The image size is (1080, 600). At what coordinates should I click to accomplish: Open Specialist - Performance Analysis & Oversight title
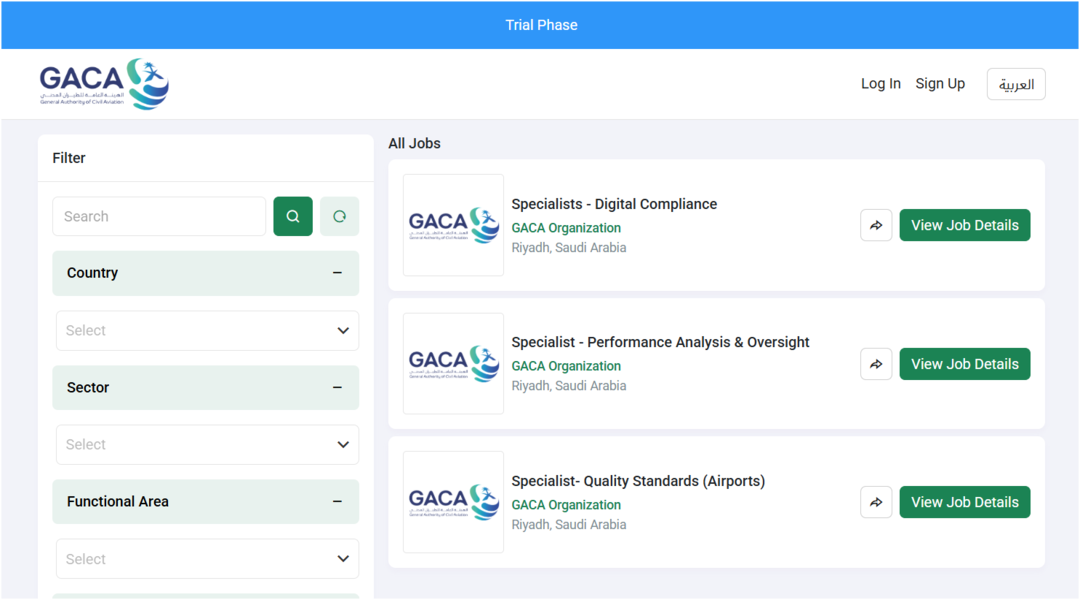pyautogui.click(x=661, y=342)
